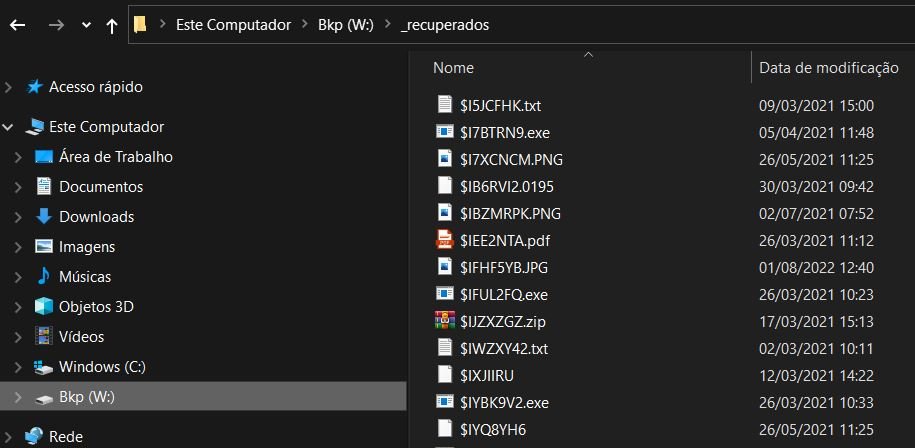Click the Vídeos film icon

pos(44,336)
